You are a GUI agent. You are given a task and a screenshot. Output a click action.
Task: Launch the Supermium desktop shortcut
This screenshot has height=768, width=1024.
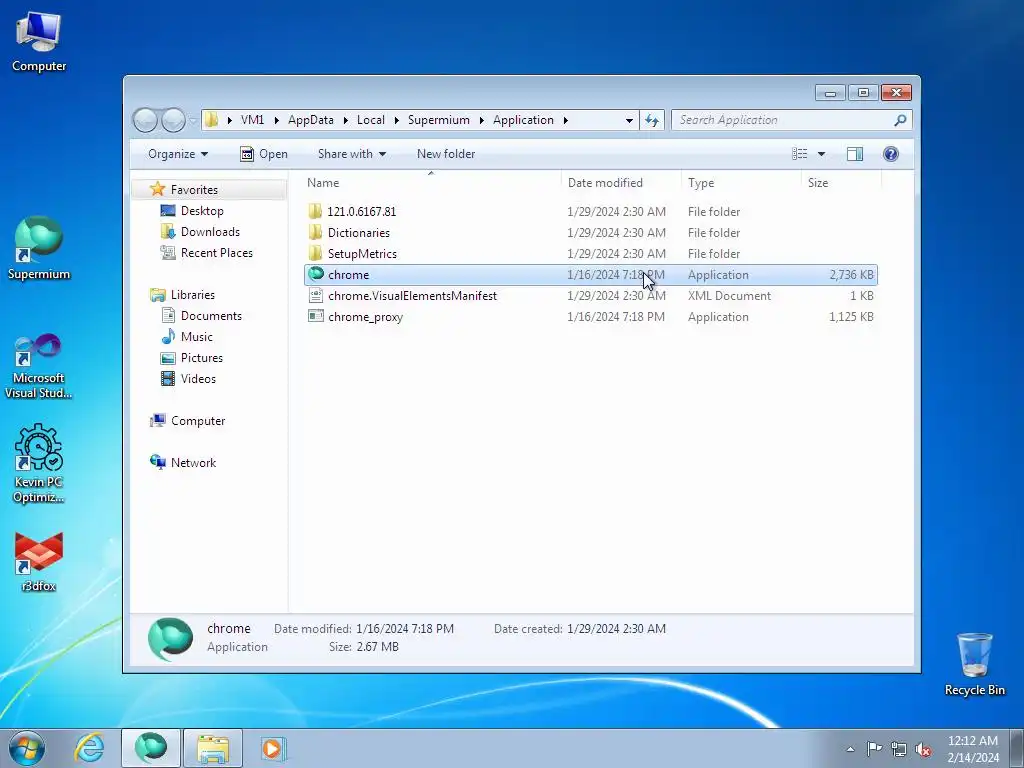coord(39,248)
